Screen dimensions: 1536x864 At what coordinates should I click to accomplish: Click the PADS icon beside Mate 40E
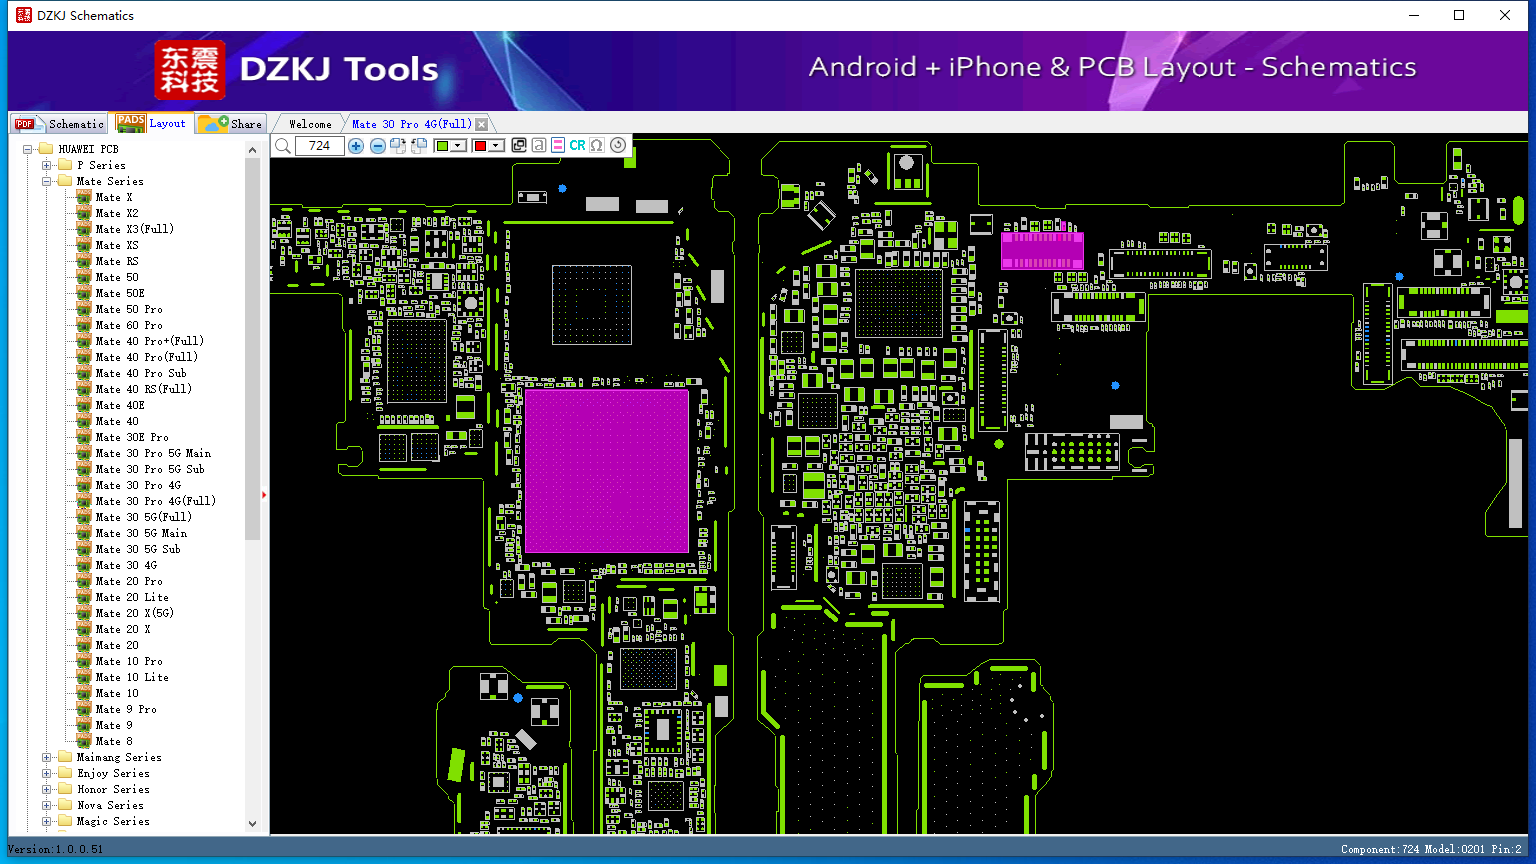(84, 406)
